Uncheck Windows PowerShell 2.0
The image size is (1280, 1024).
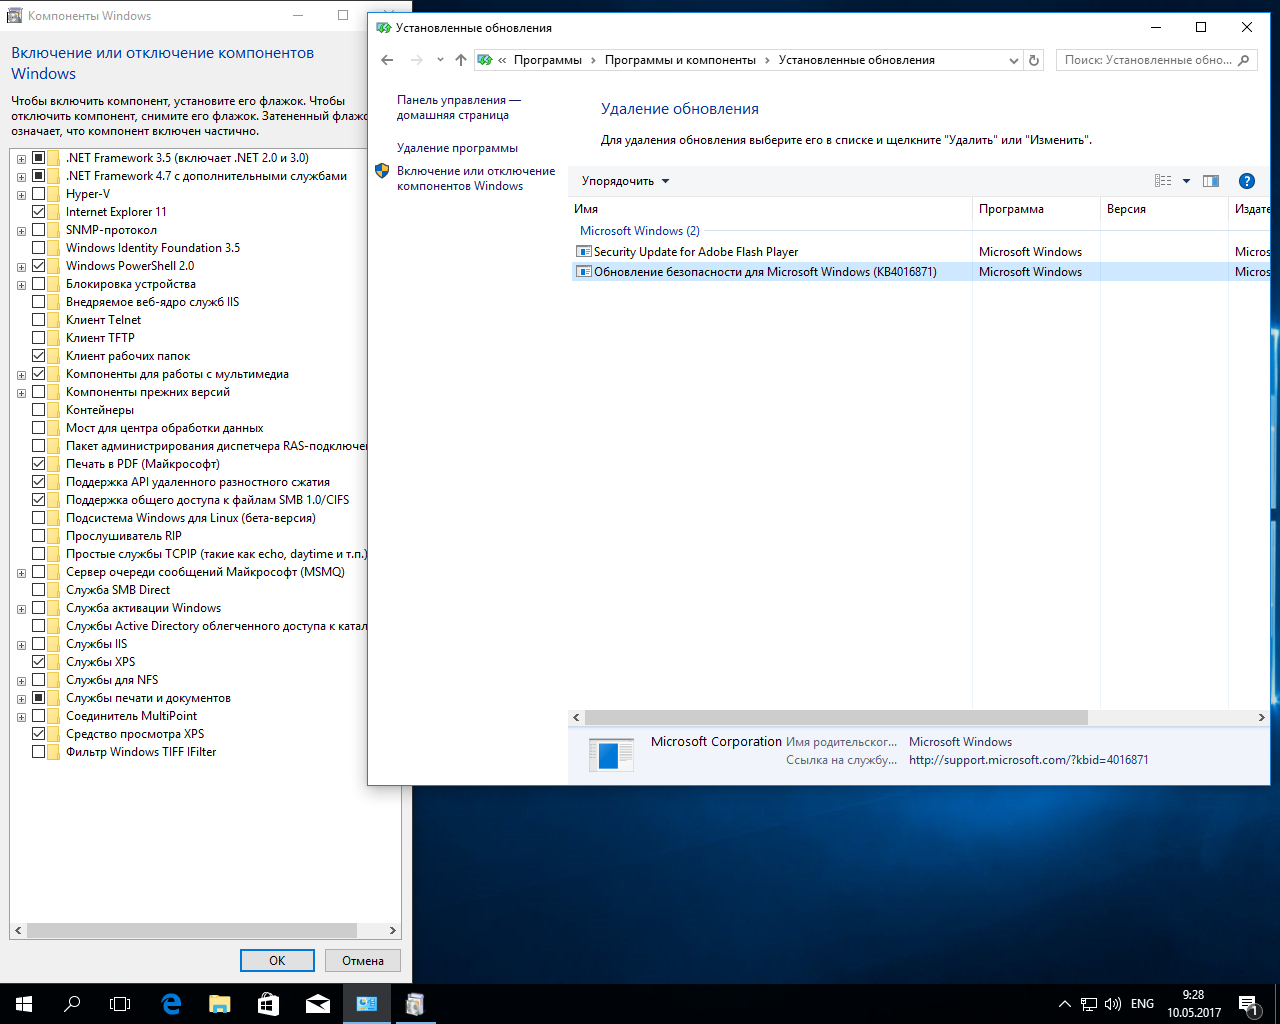38,266
